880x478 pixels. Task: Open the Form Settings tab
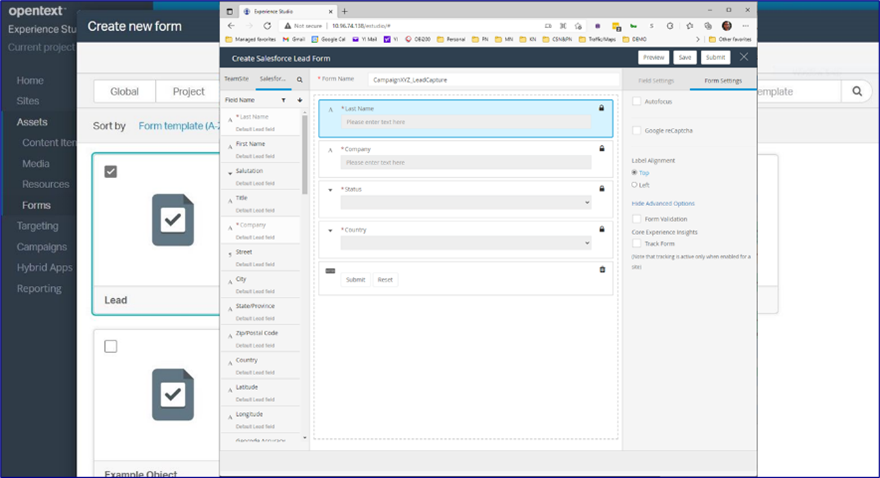pyautogui.click(x=723, y=81)
